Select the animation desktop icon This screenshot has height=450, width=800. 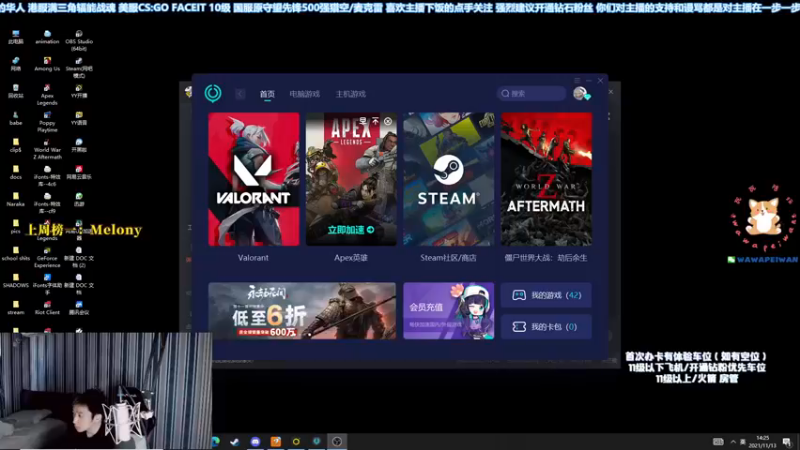point(47,37)
